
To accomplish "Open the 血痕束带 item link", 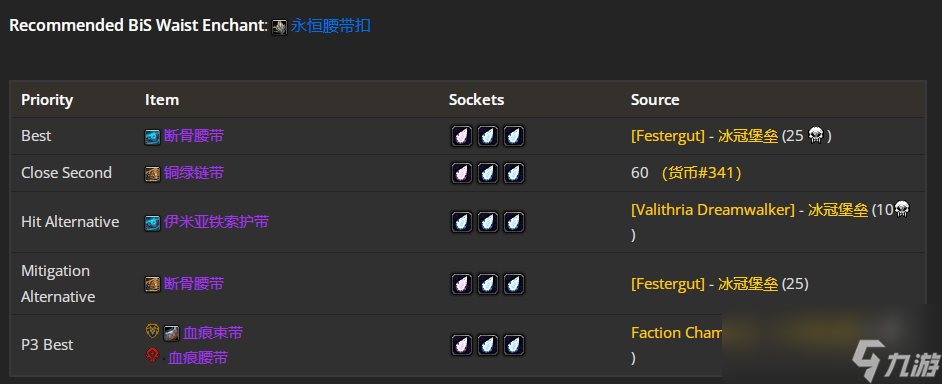I will coord(213,333).
